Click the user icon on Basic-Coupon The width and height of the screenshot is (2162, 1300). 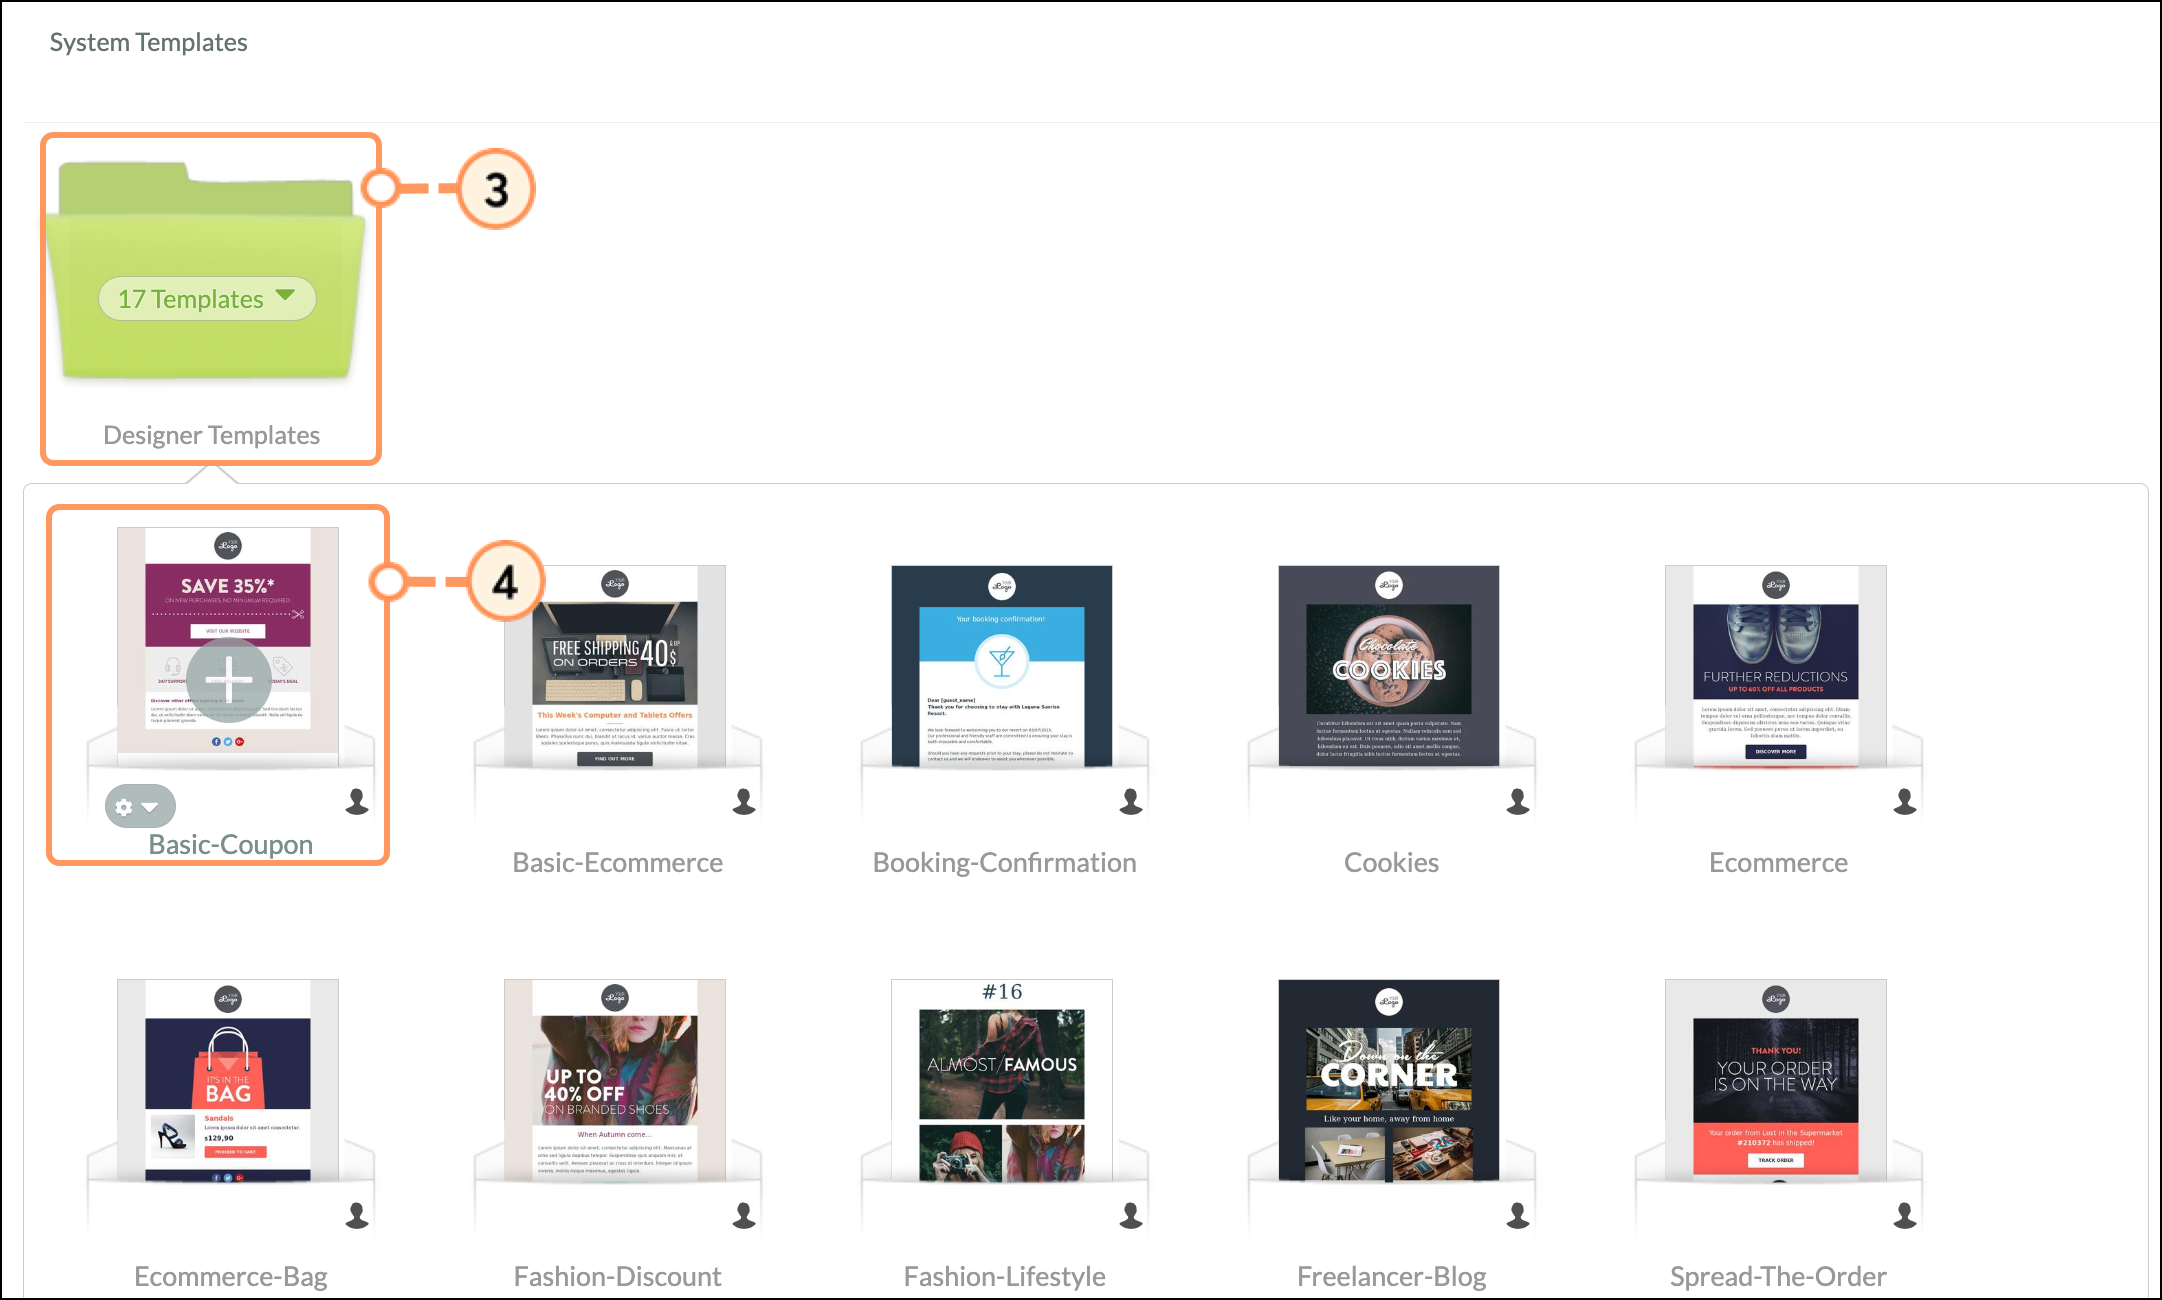coord(357,802)
